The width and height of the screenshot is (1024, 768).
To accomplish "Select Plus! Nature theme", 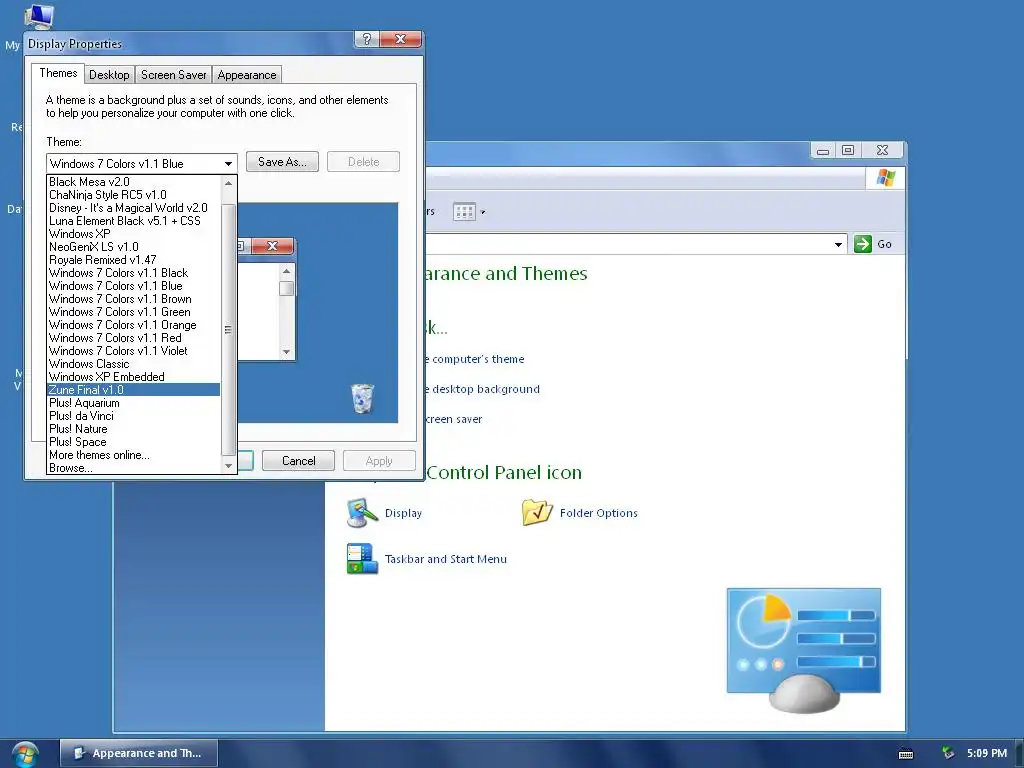I will 134,429.
